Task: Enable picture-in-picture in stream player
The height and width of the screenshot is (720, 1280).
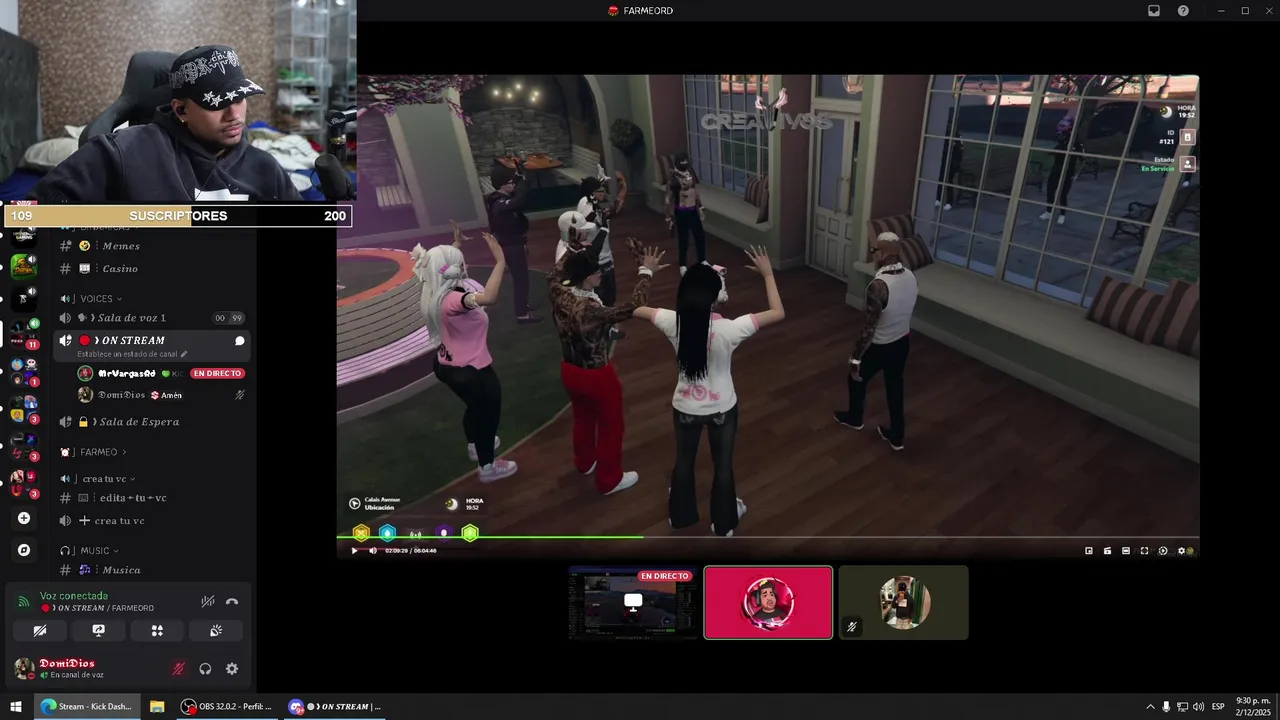Action: click(x=1089, y=551)
